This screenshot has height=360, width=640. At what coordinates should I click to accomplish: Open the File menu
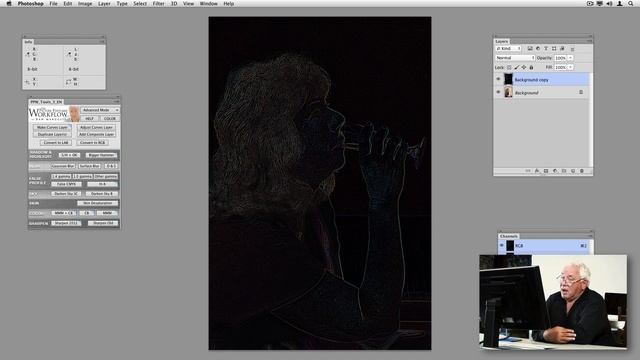click(53, 4)
